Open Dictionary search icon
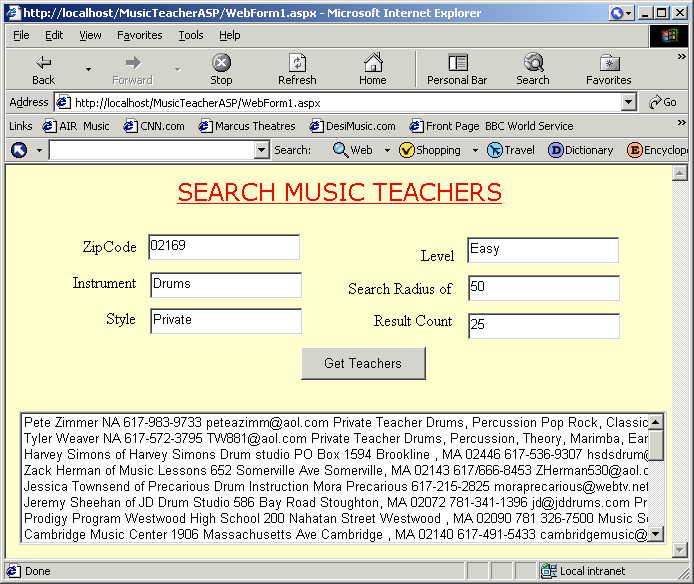The image size is (694, 584). (x=555, y=150)
